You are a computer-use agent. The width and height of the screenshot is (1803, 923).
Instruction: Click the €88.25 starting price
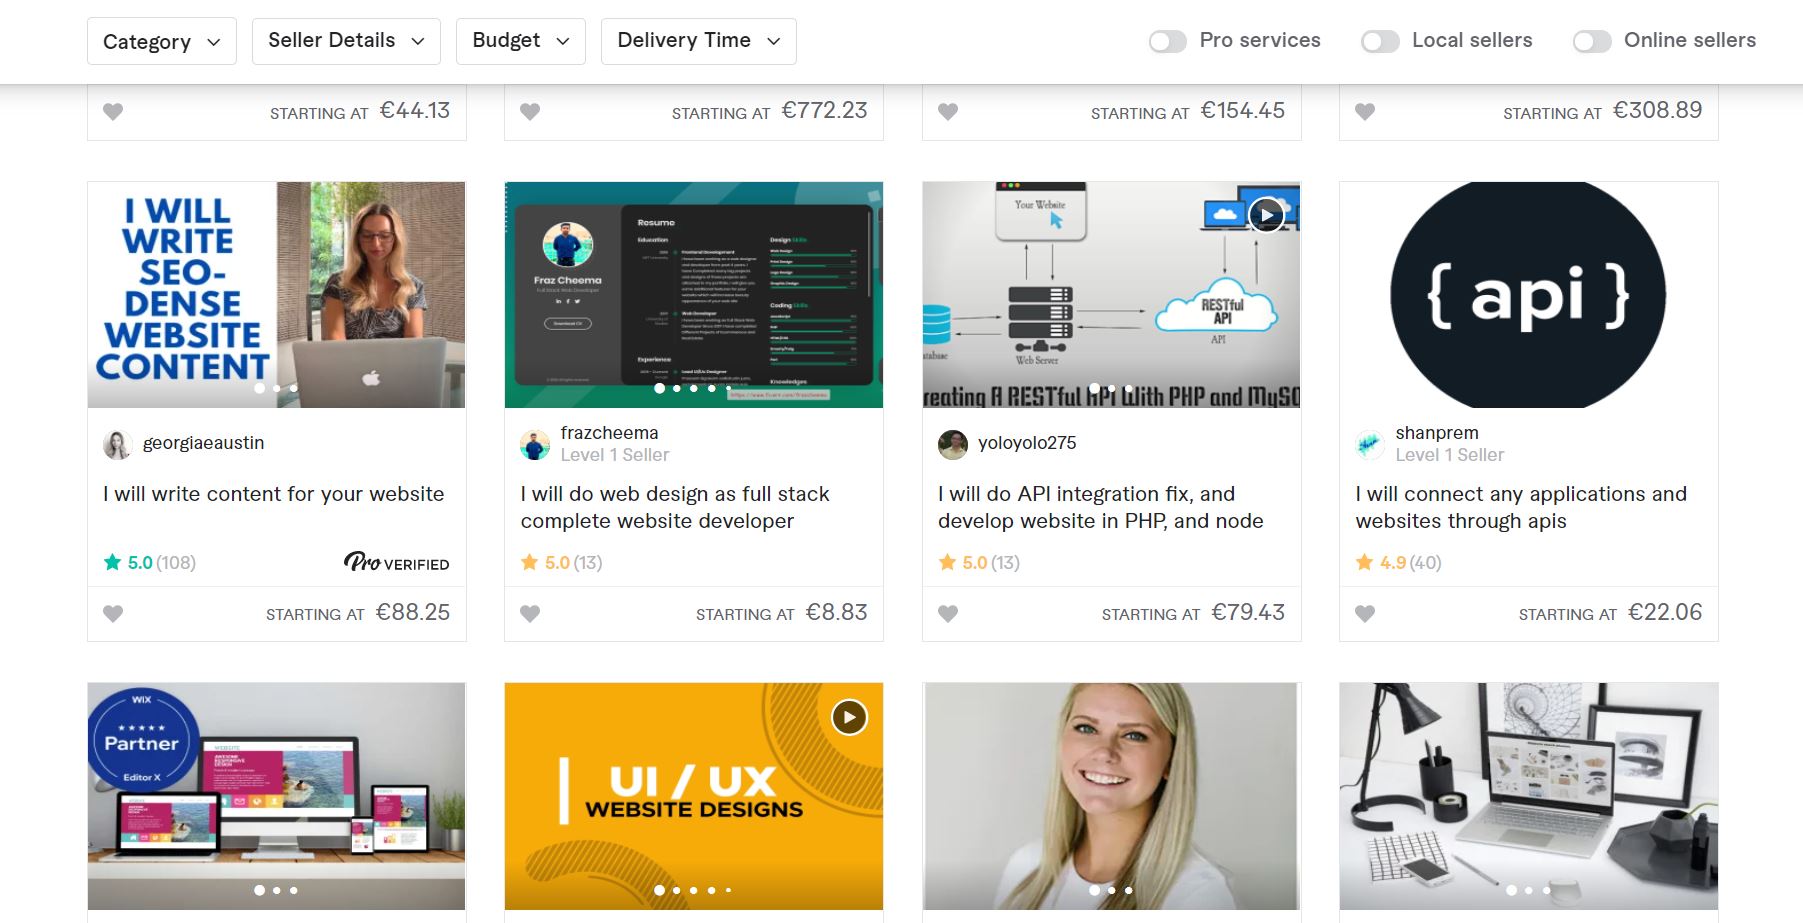tap(413, 612)
